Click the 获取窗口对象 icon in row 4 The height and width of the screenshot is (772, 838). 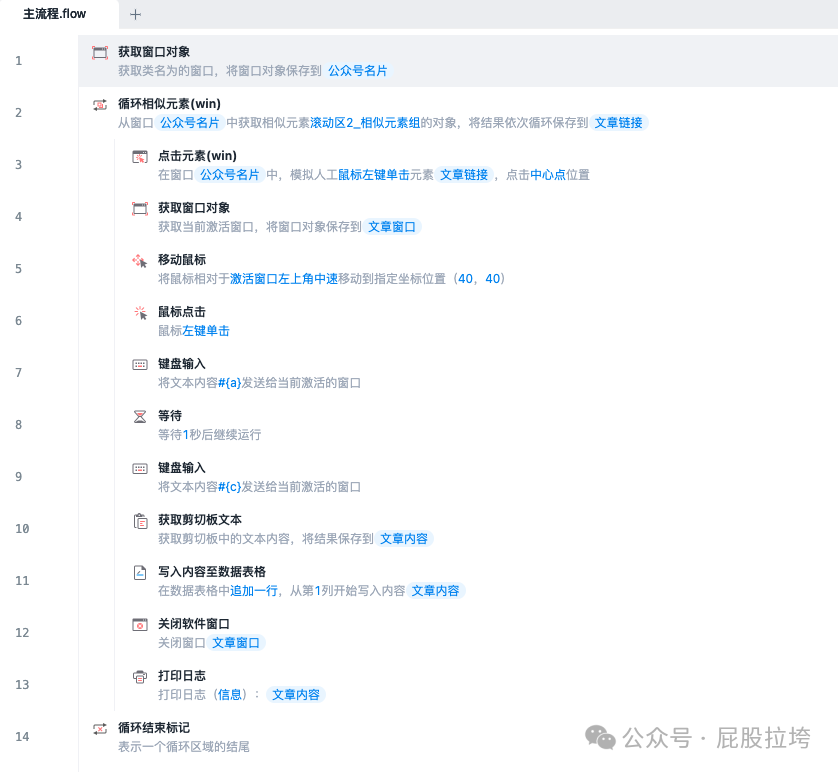click(140, 208)
